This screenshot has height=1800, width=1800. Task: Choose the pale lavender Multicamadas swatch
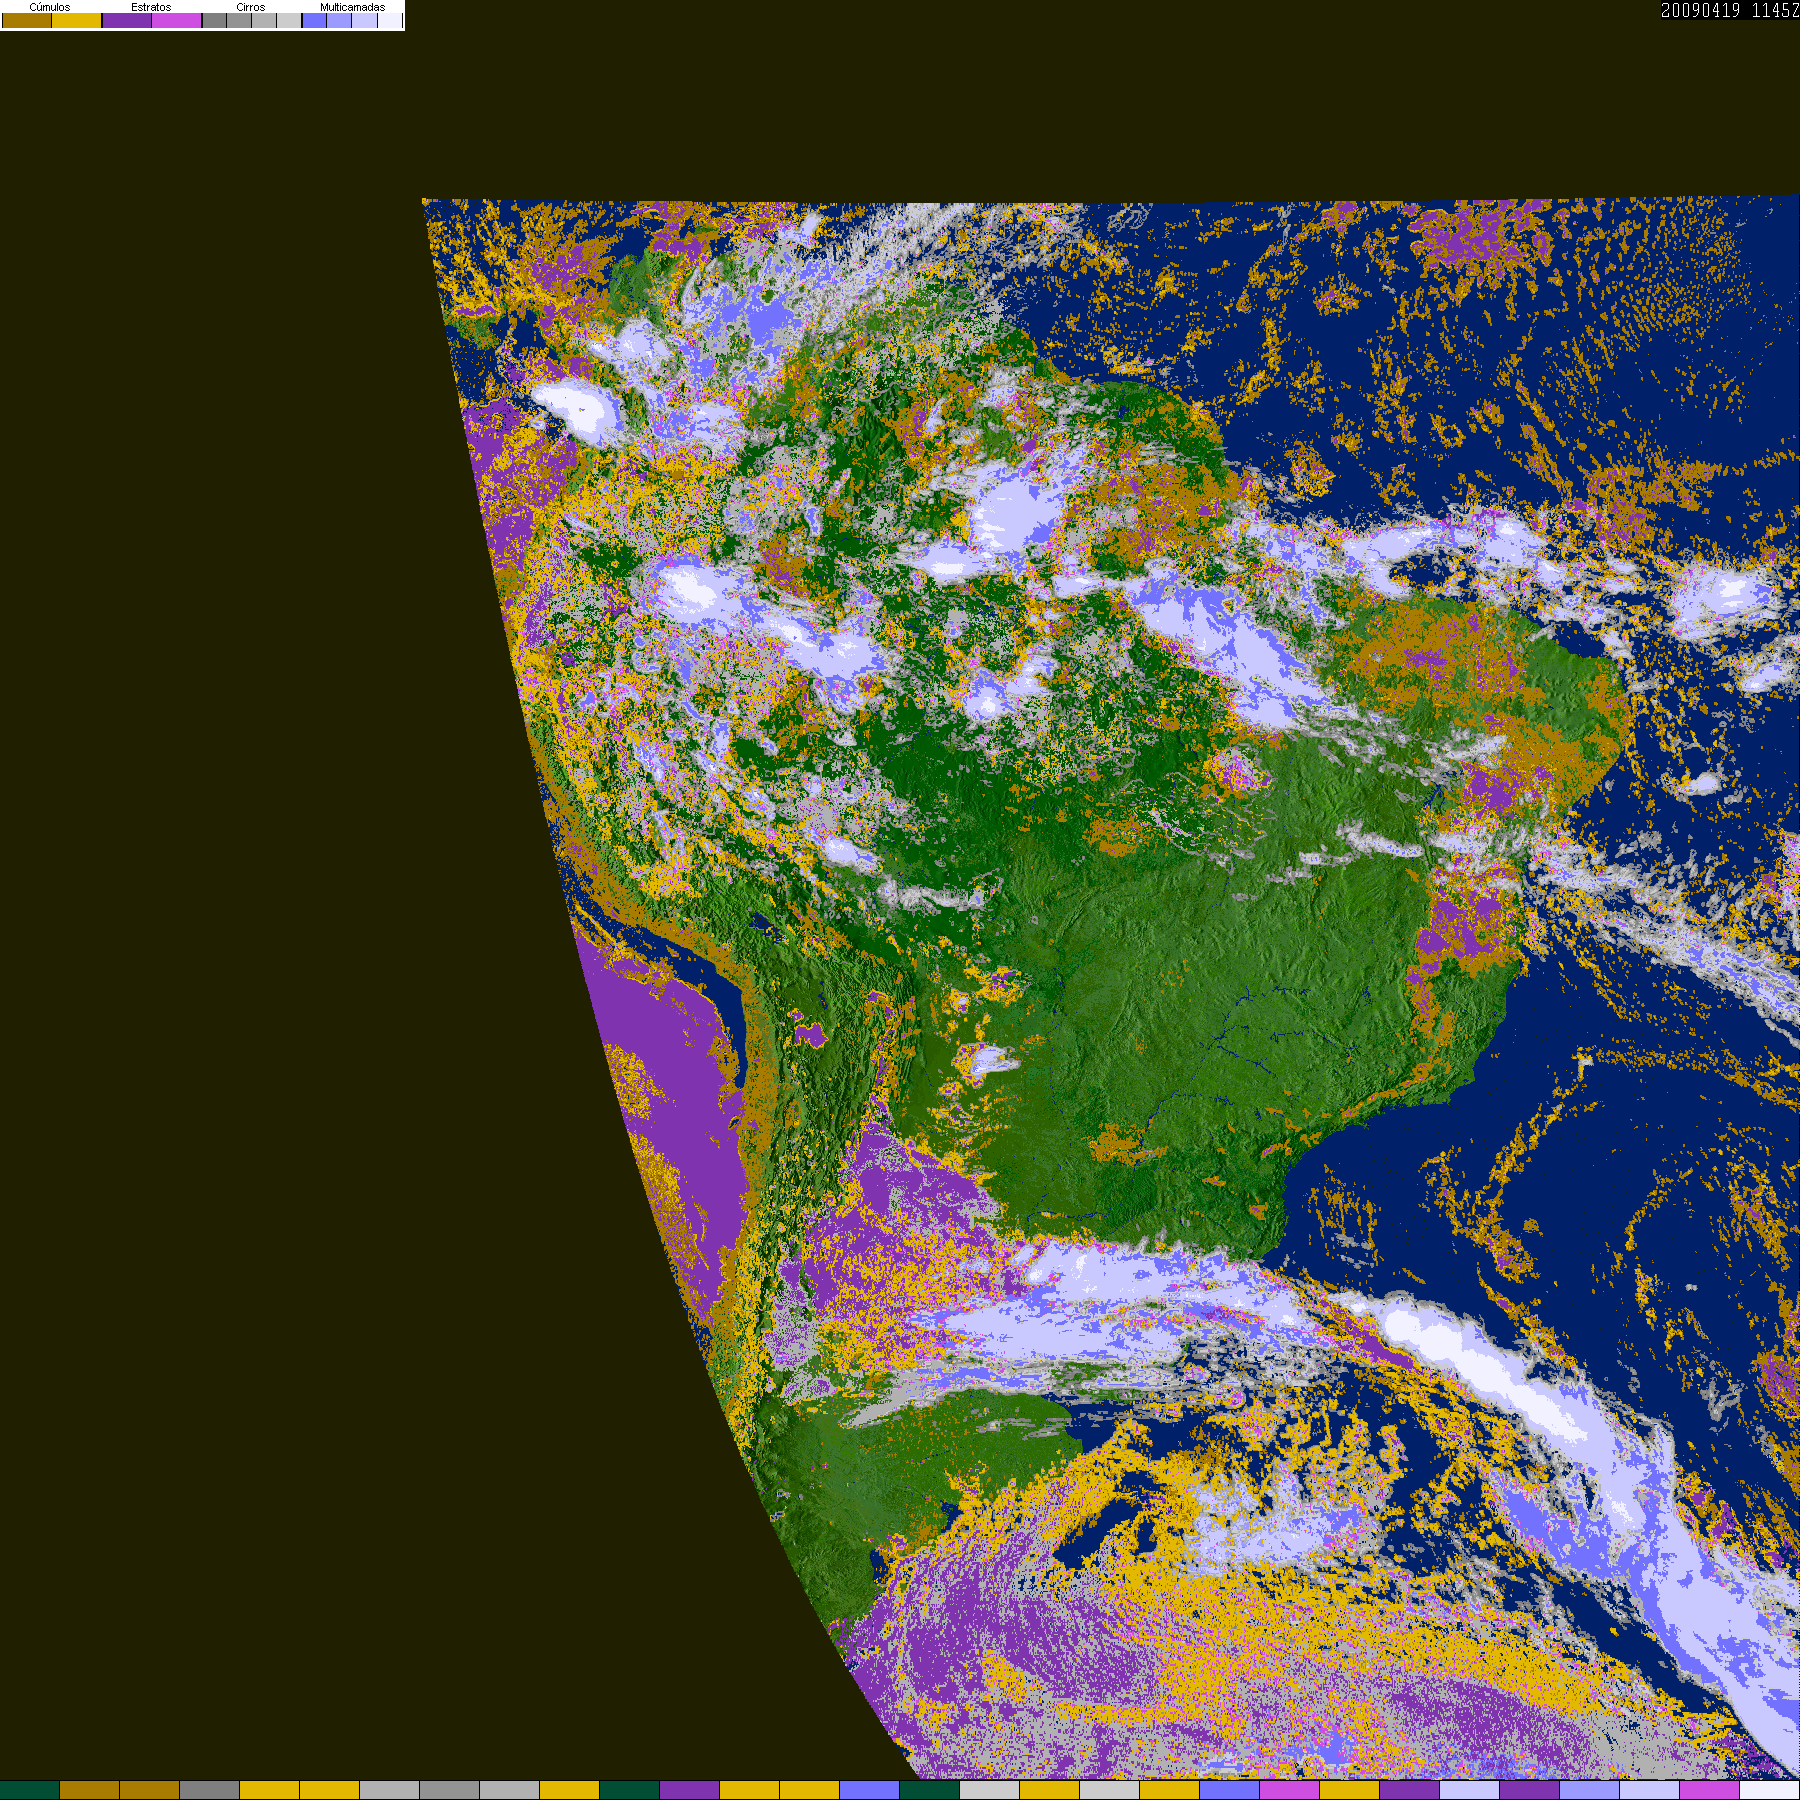(x=364, y=20)
